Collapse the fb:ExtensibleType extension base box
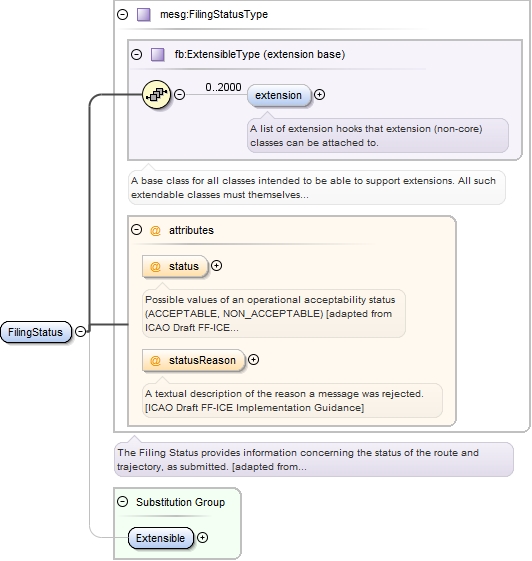 136,54
